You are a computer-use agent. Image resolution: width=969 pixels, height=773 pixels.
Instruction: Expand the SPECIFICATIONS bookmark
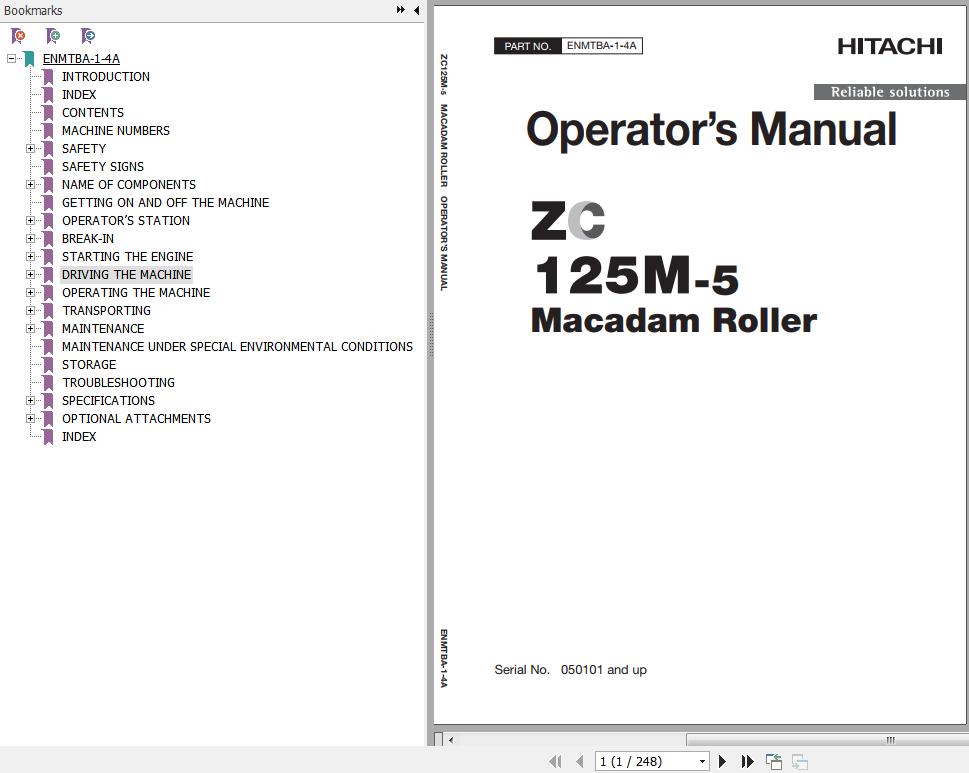click(x=30, y=400)
